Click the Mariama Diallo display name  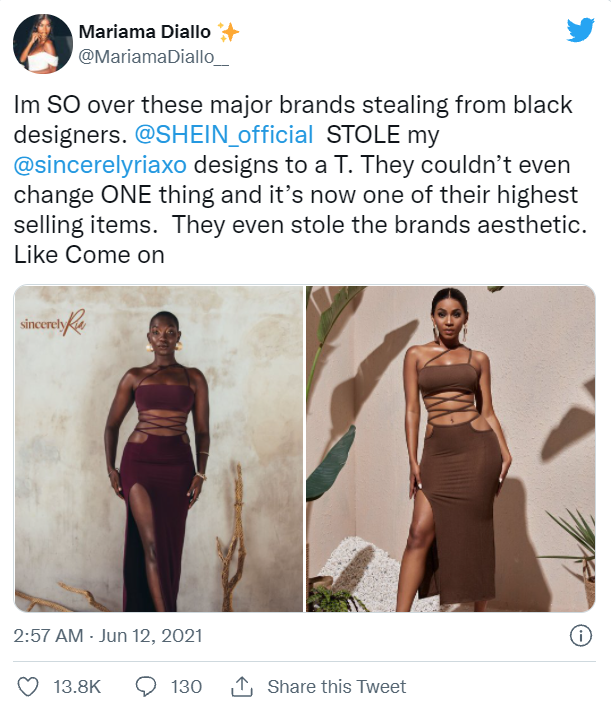145,32
